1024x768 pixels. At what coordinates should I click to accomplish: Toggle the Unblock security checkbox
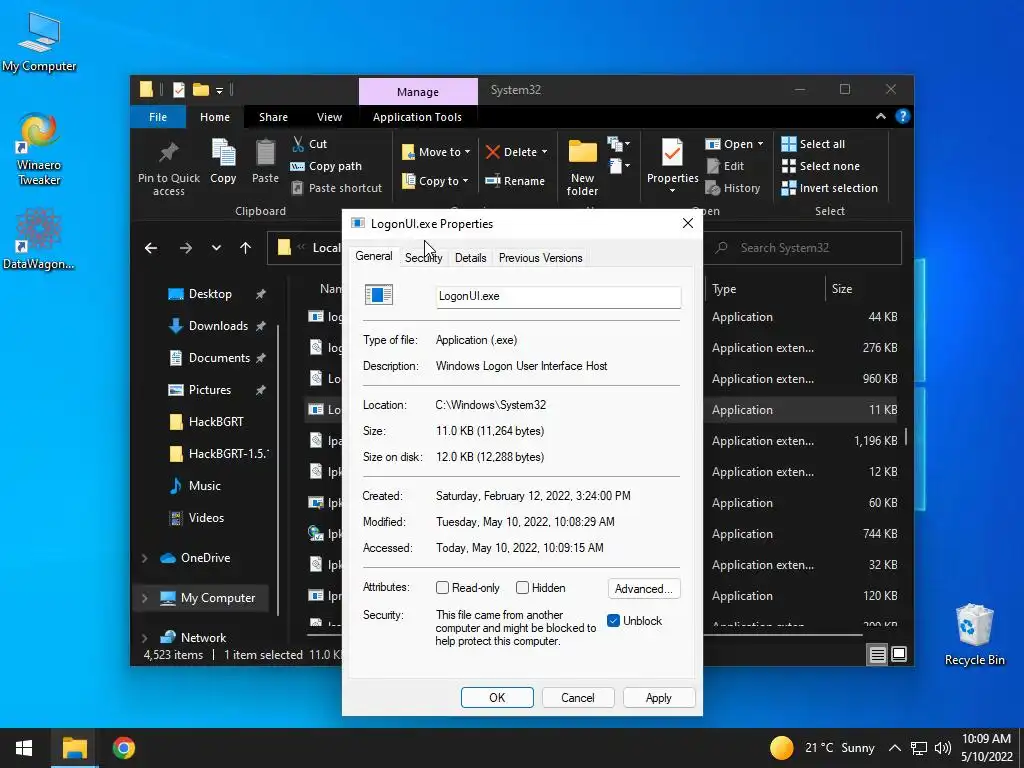pyautogui.click(x=613, y=620)
